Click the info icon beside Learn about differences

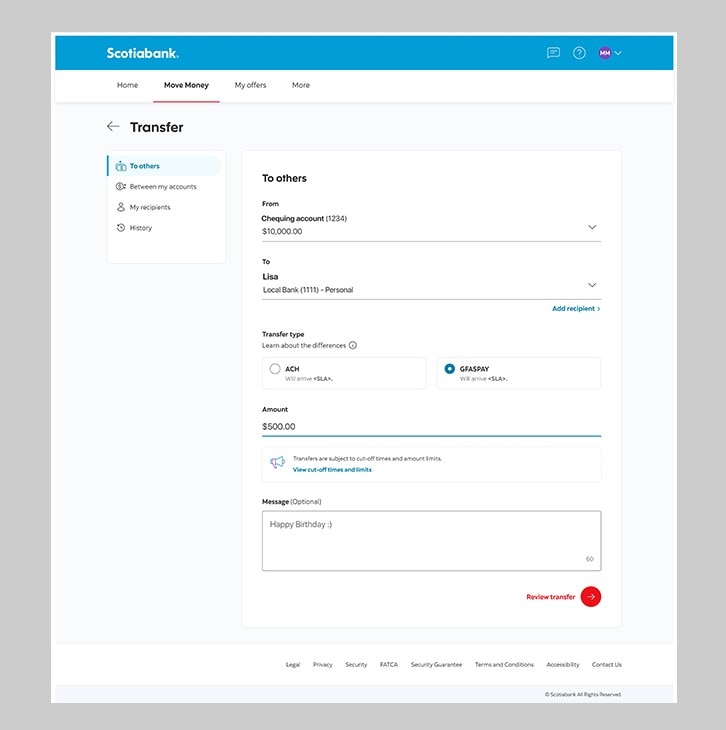pyautogui.click(x=353, y=346)
